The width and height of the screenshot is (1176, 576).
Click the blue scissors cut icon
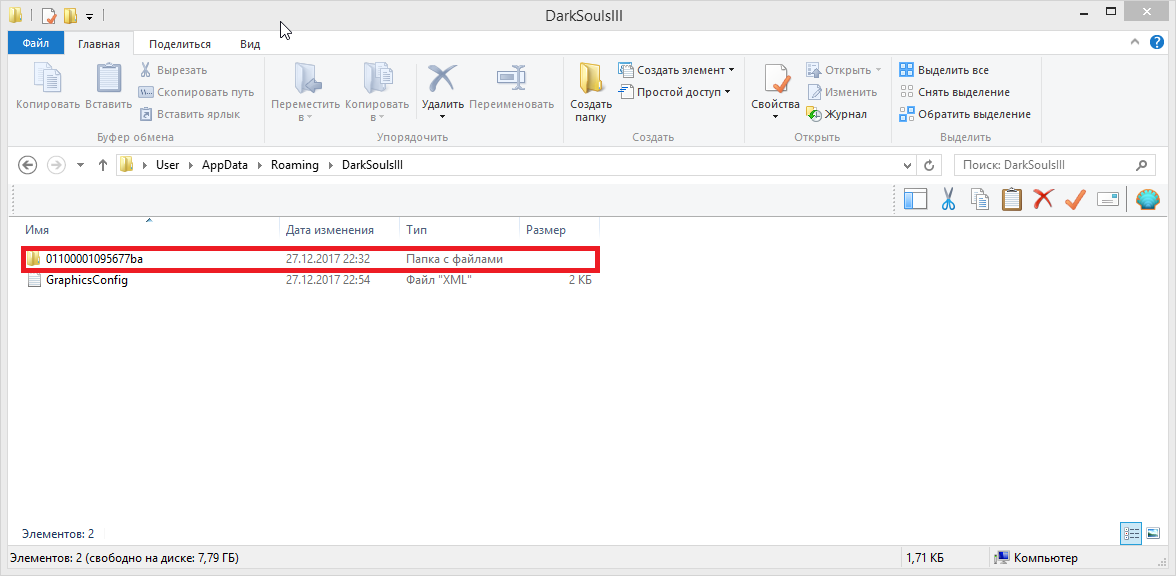tap(948, 199)
